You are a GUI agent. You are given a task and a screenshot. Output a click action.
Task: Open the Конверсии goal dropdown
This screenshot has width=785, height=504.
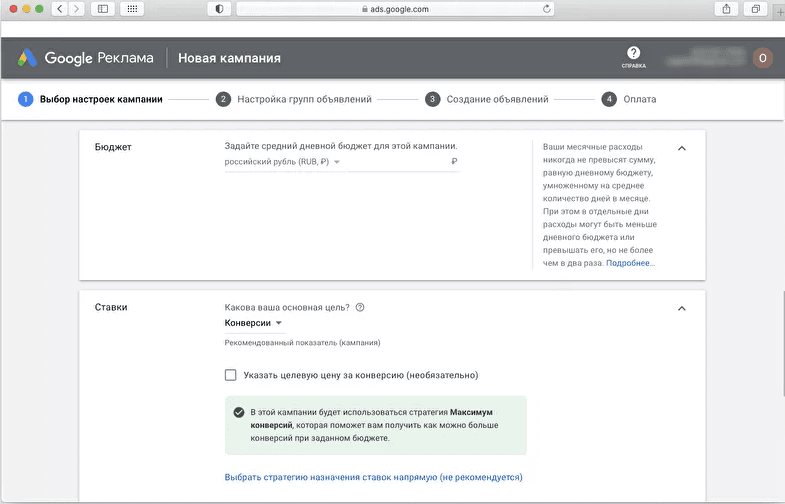[253, 323]
